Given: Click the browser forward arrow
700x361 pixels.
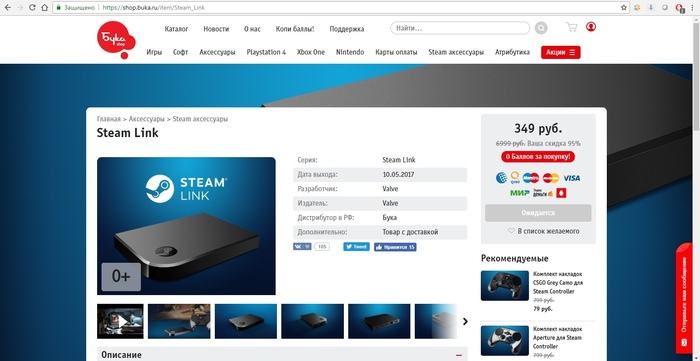Looking at the screenshot, I should (x=20, y=8).
